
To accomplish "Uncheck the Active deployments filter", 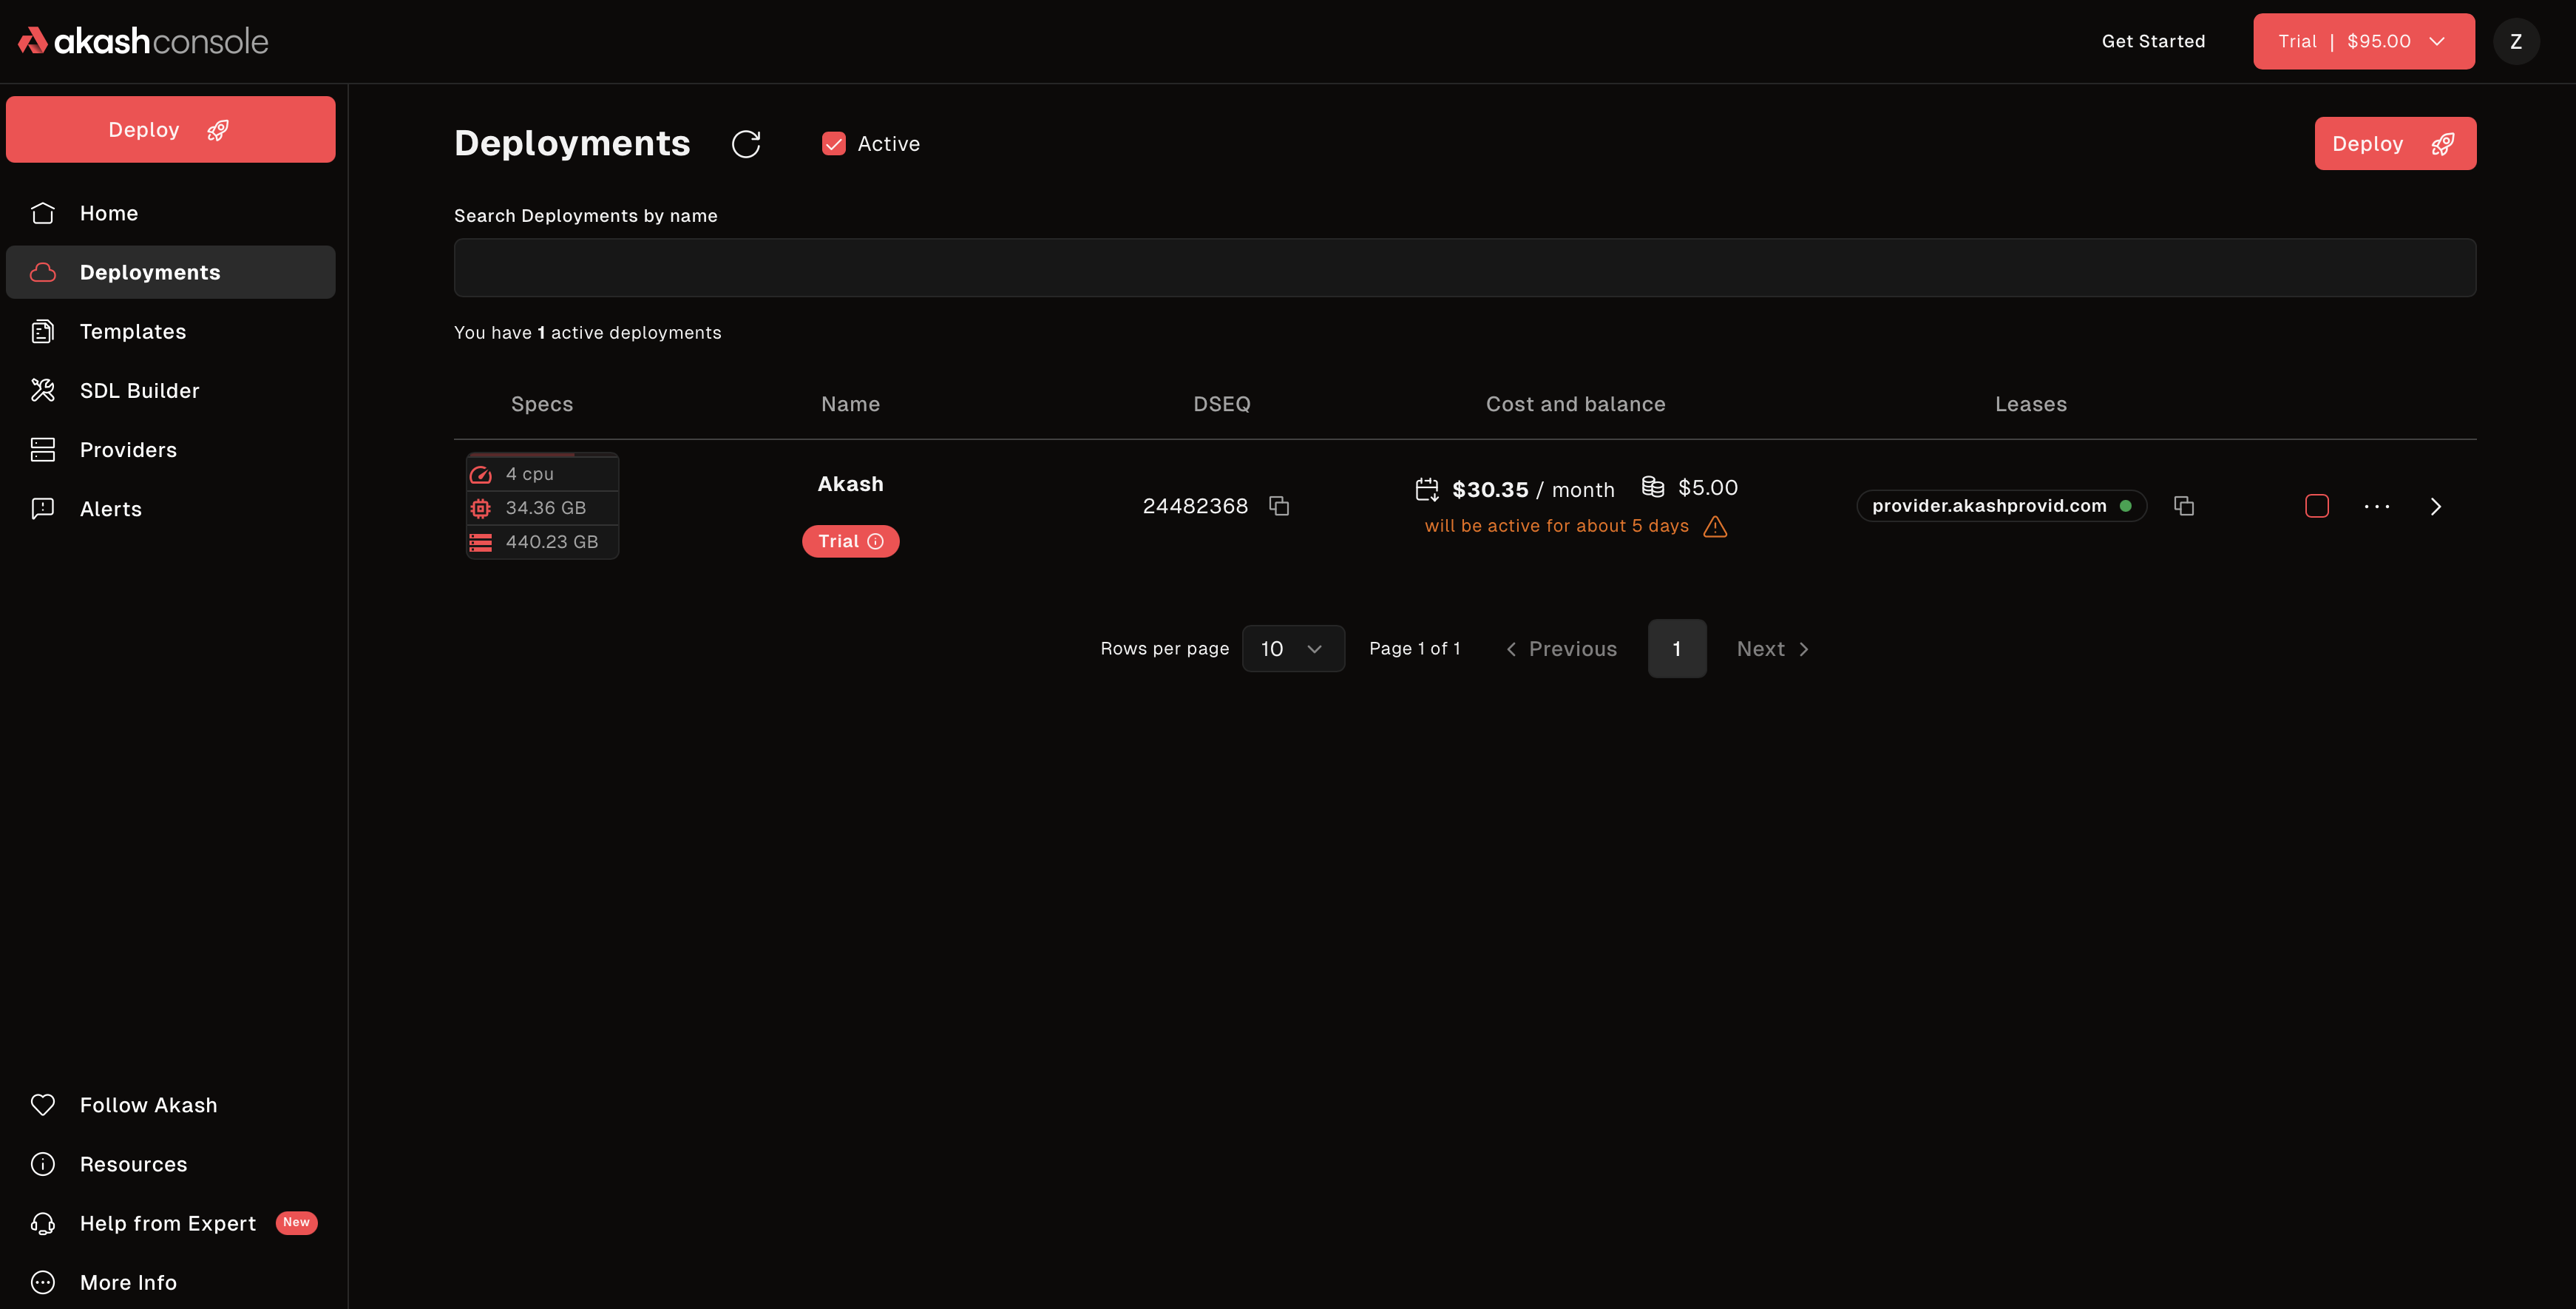I will pyautogui.click(x=834, y=143).
